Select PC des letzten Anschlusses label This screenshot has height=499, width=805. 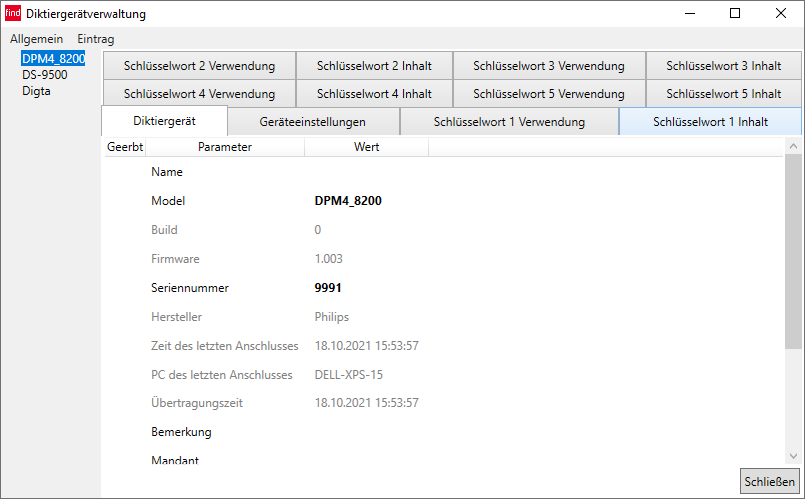coord(222,375)
